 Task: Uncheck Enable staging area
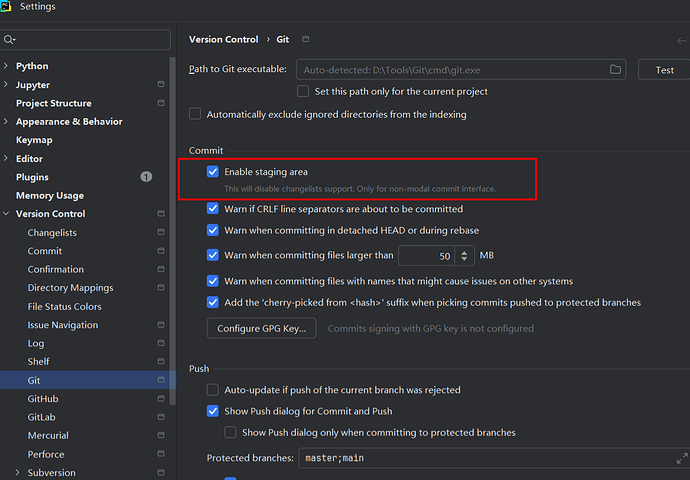pyautogui.click(x=213, y=172)
